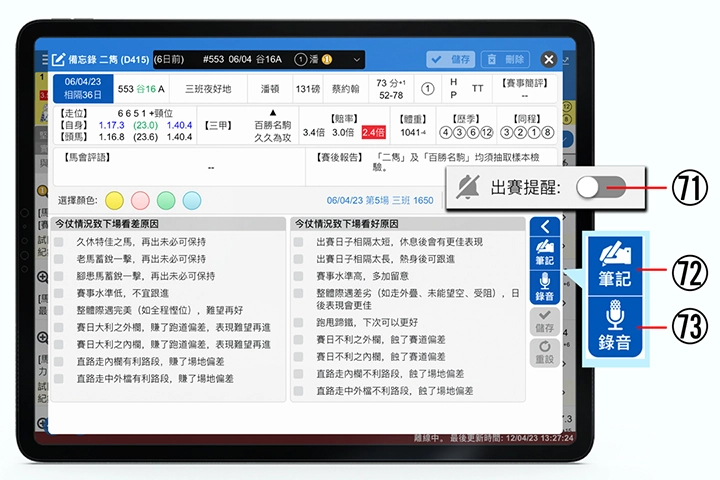Tick 整體際遇完美(如全程慳位),難望再好
Image resolution: width=720 pixels, height=480 pixels.
(59, 310)
